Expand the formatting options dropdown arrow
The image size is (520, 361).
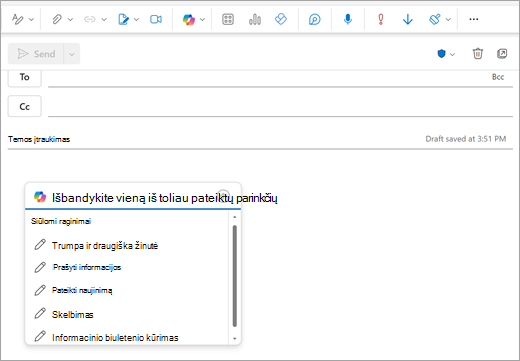coord(31,19)
